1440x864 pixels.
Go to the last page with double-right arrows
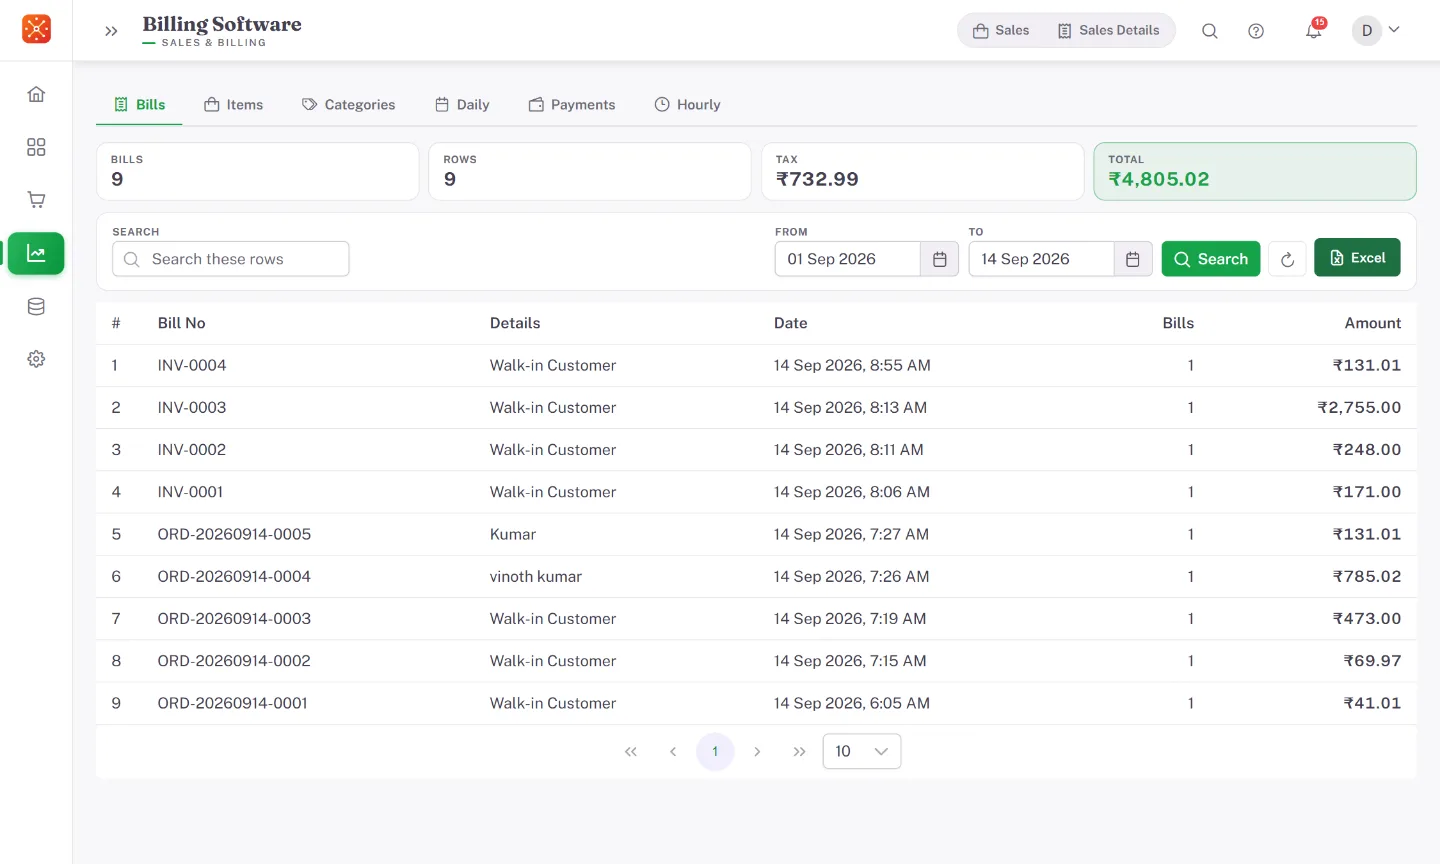[799, 752]
